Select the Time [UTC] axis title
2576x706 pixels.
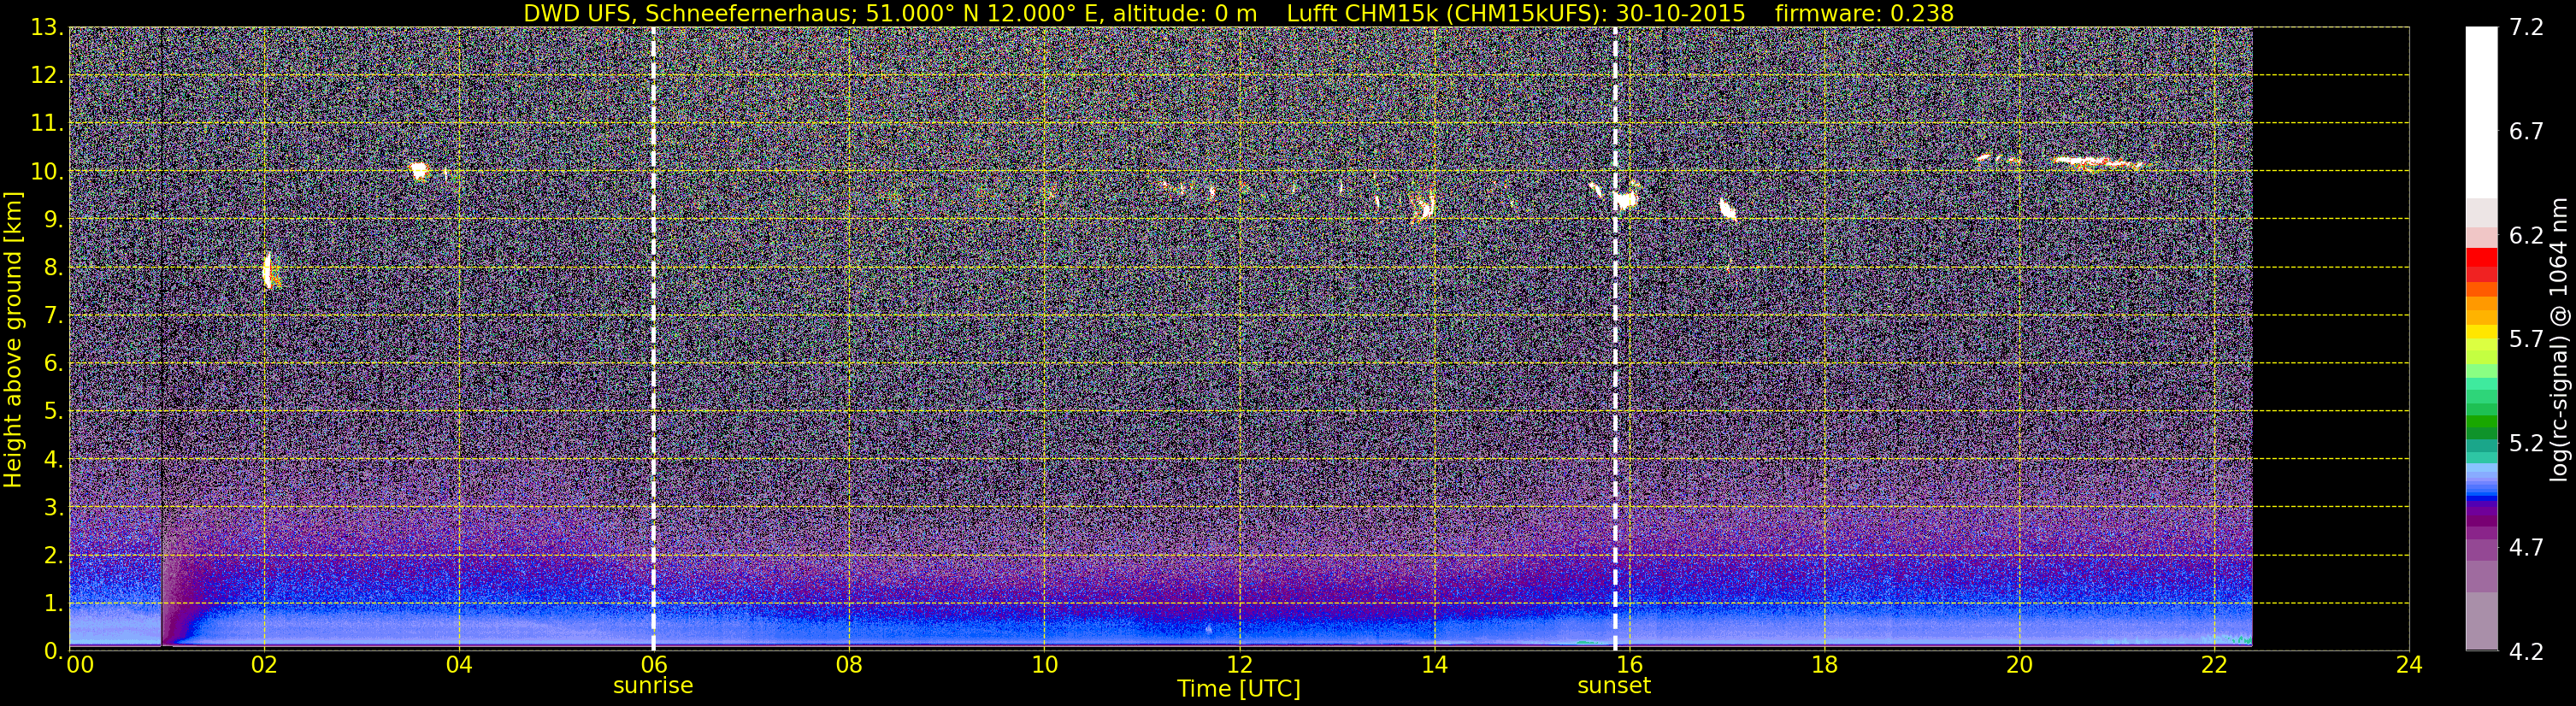click(x=1239, y=688)
